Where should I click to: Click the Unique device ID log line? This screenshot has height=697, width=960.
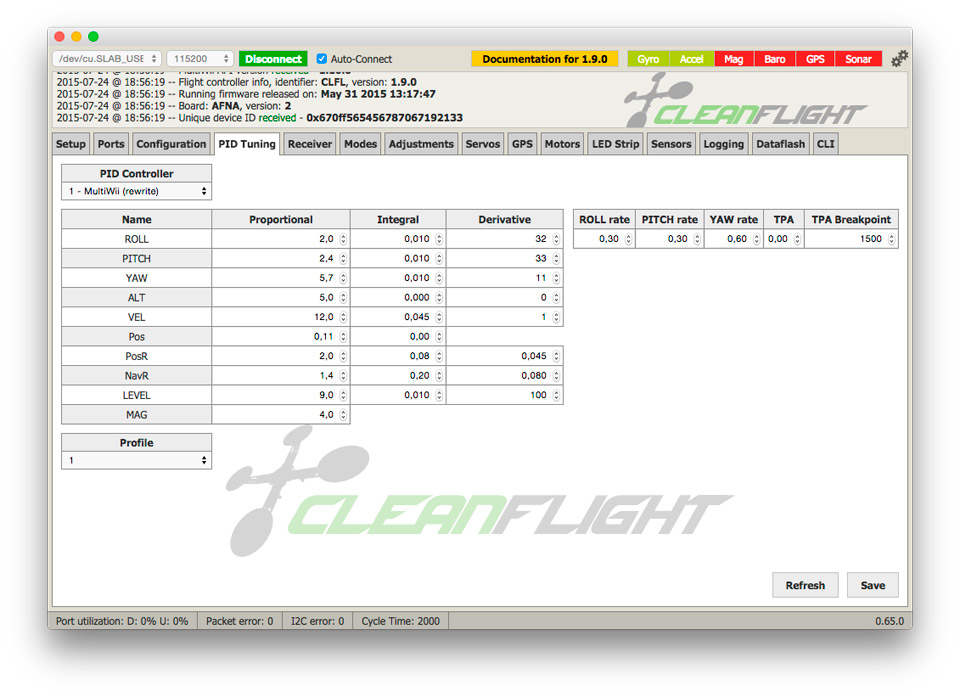point(260,118)
